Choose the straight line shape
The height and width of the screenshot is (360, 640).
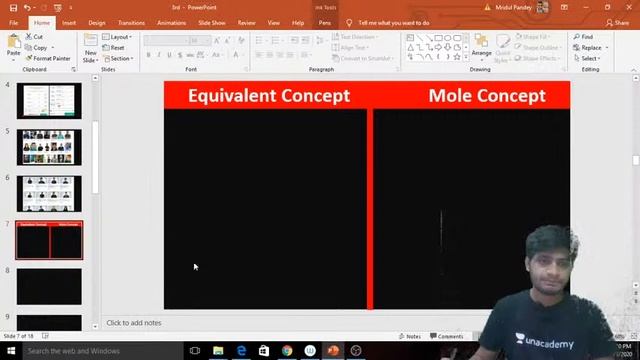tap(420, 38)
